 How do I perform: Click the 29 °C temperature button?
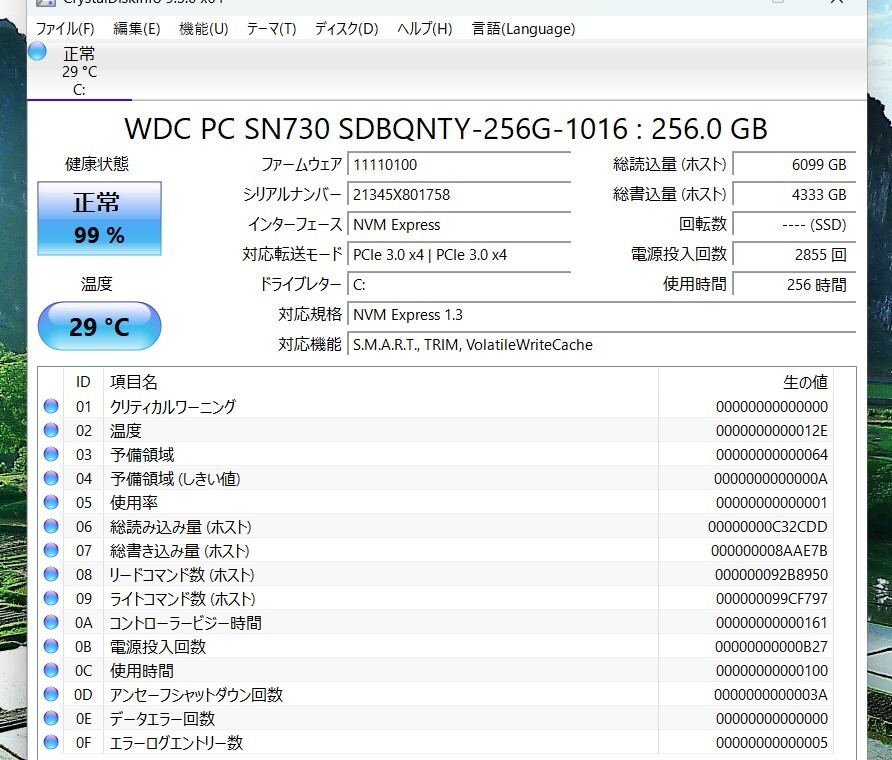pos(100,326)
